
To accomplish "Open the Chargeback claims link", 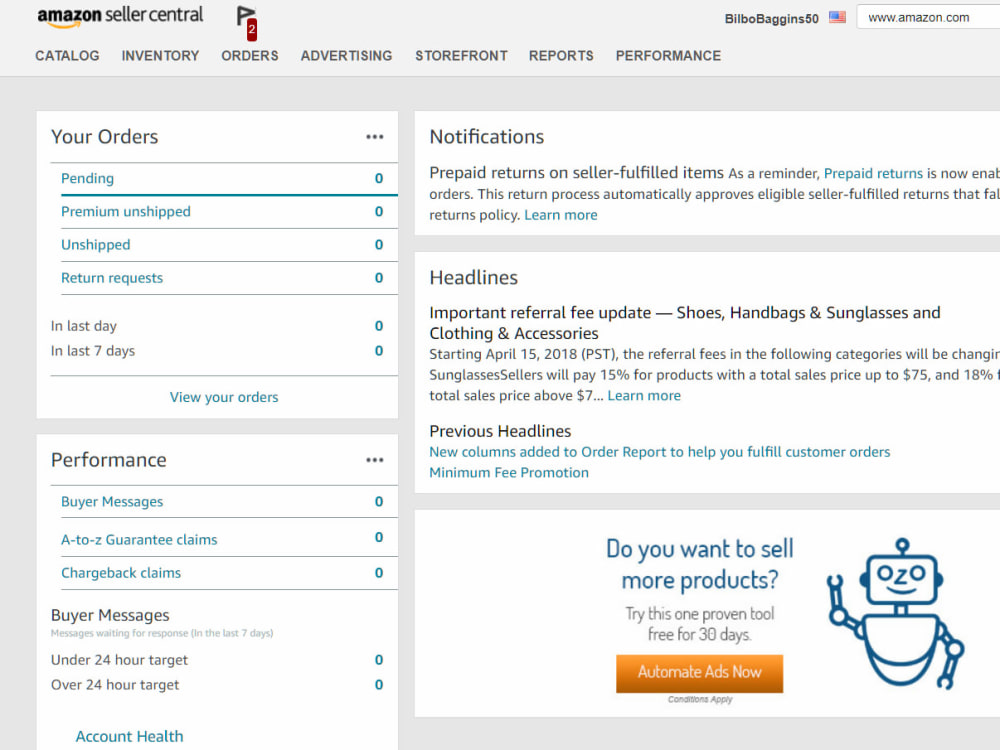I will pos(121,573).
